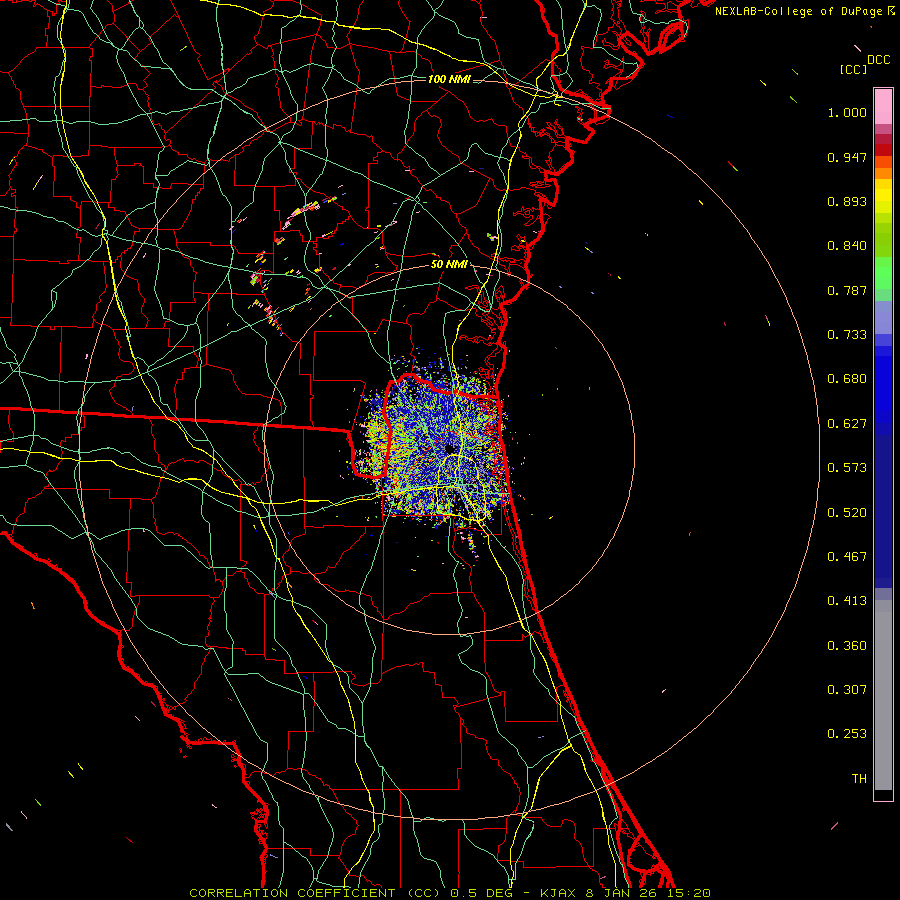Screen dimensions: 900x900
Task: Click the 0.573 legend value
Action: coord(847,468)
